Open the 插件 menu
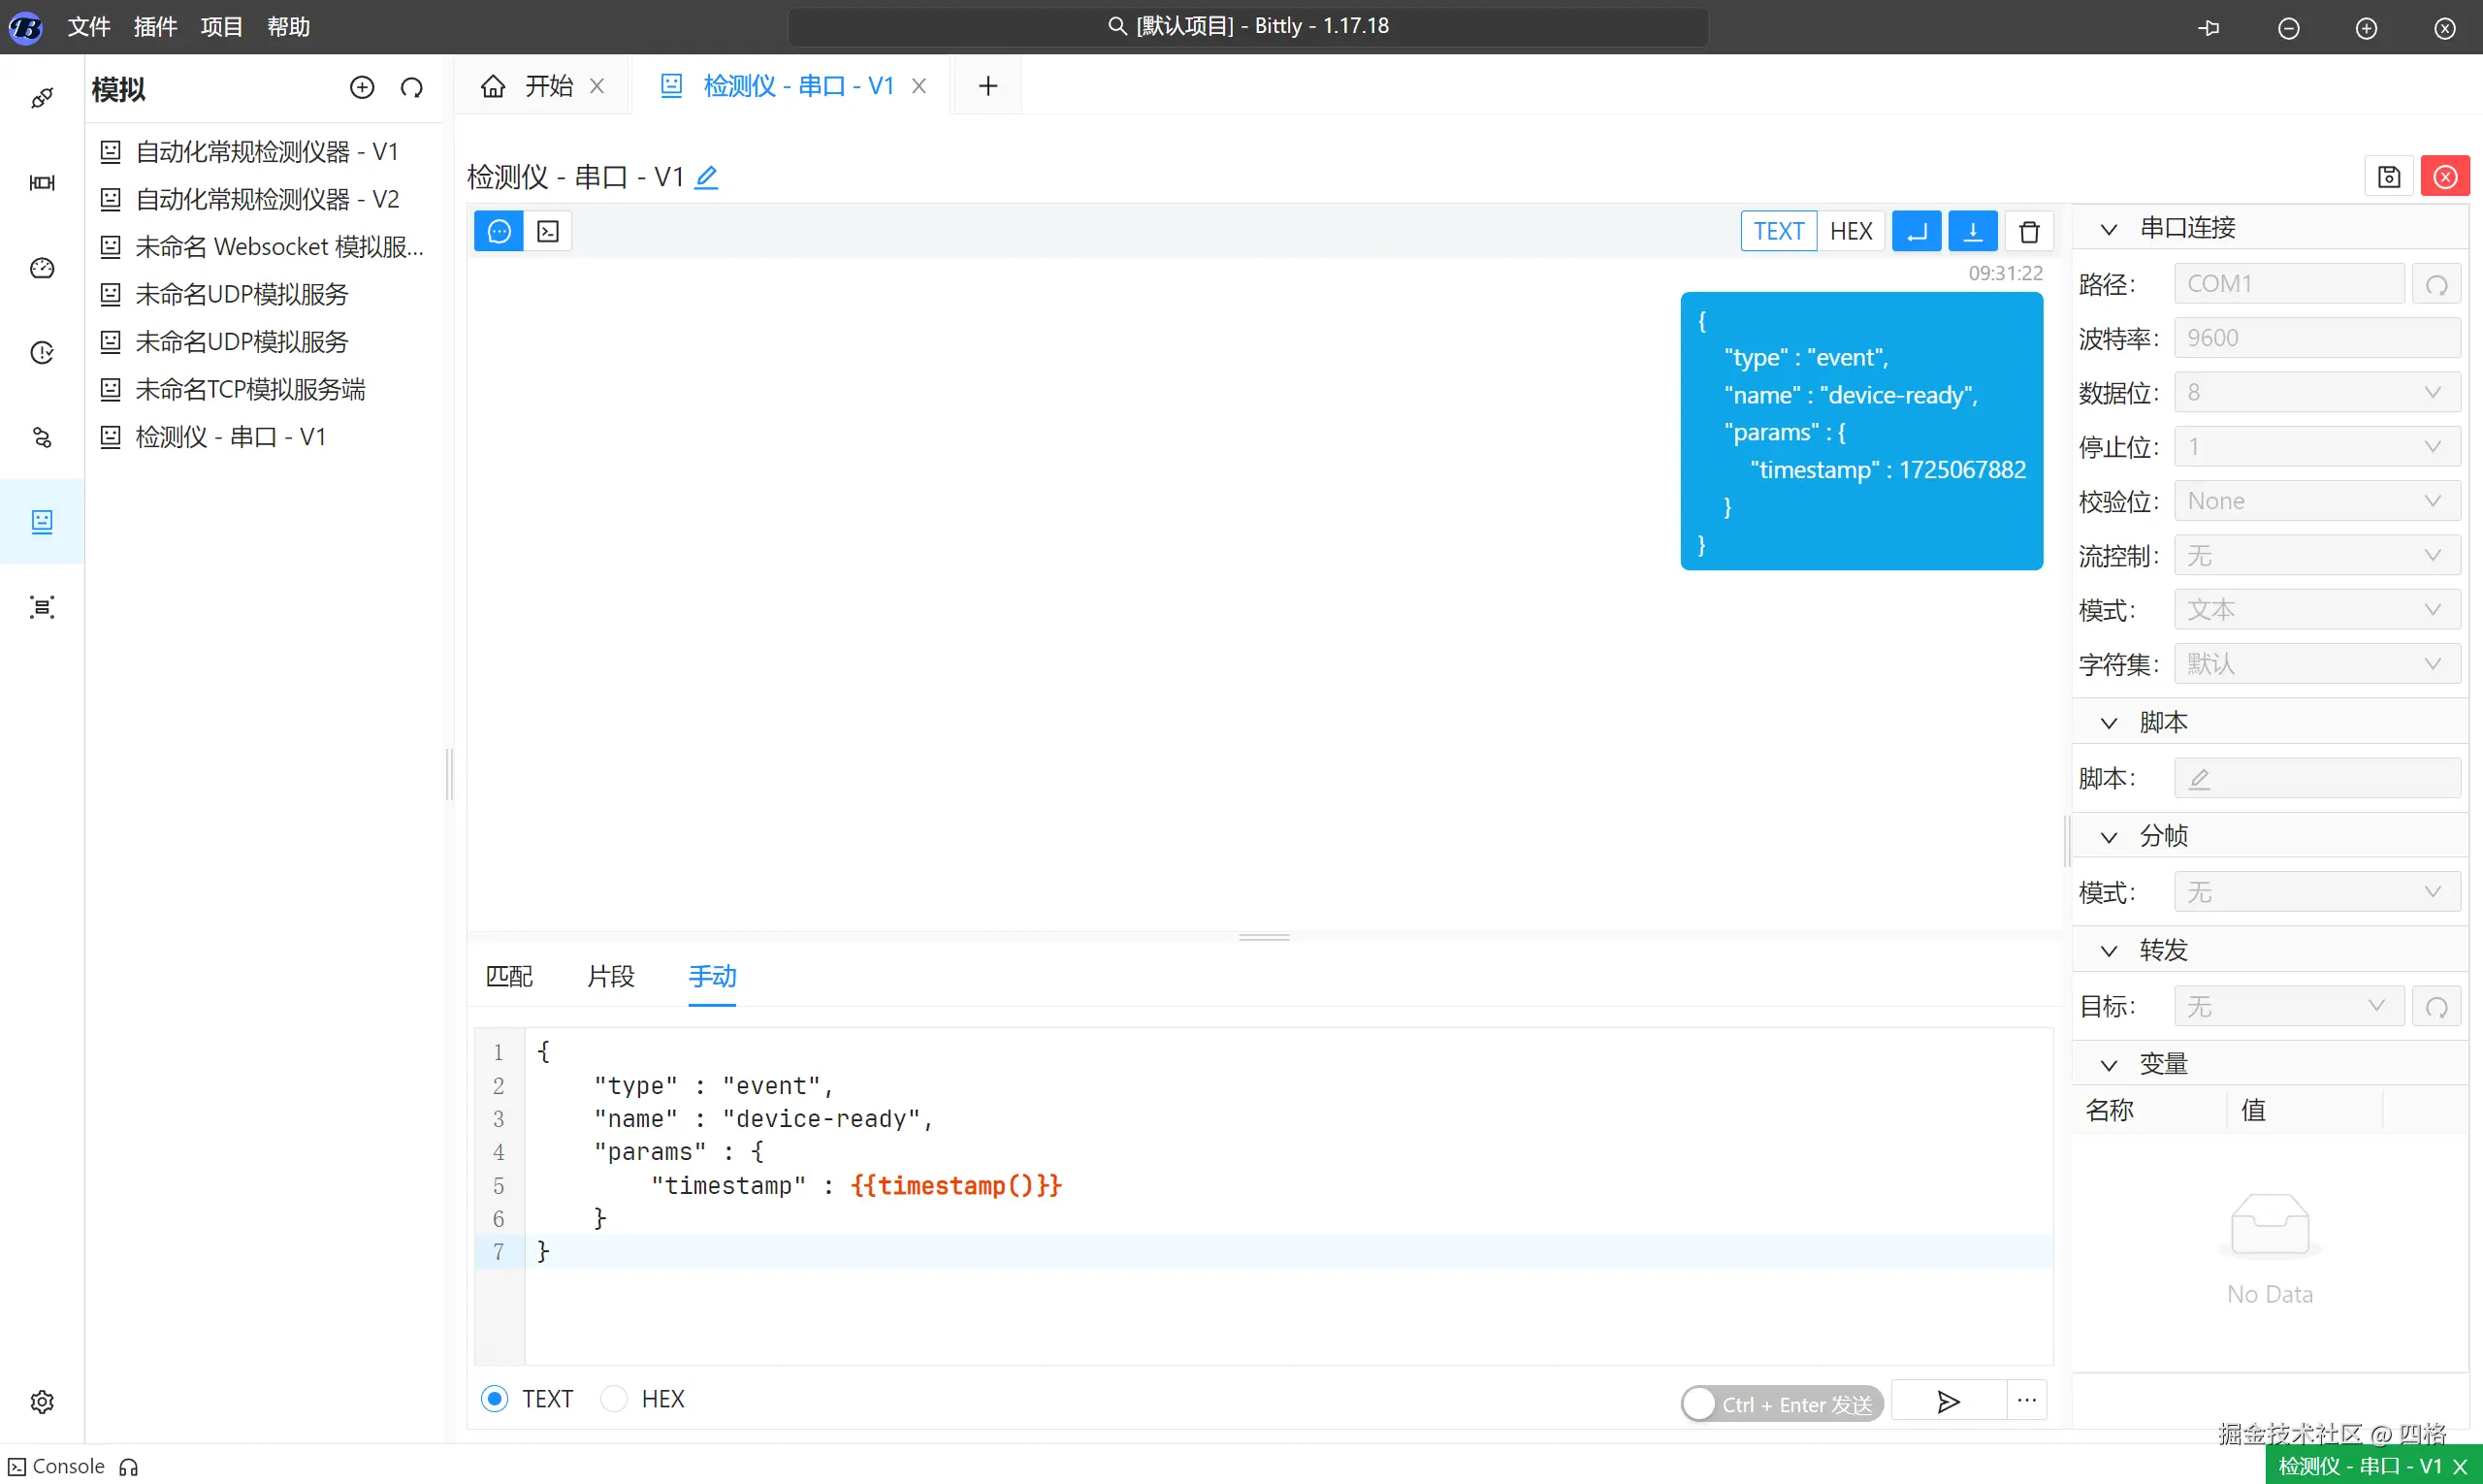This screenshot has width=2483, height=1484. [x=155, y=27]
